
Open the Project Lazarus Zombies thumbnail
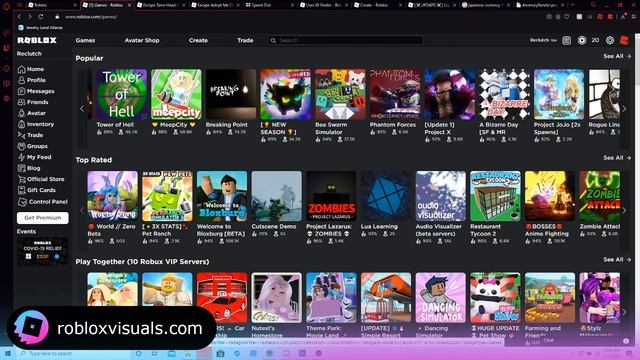331,196
